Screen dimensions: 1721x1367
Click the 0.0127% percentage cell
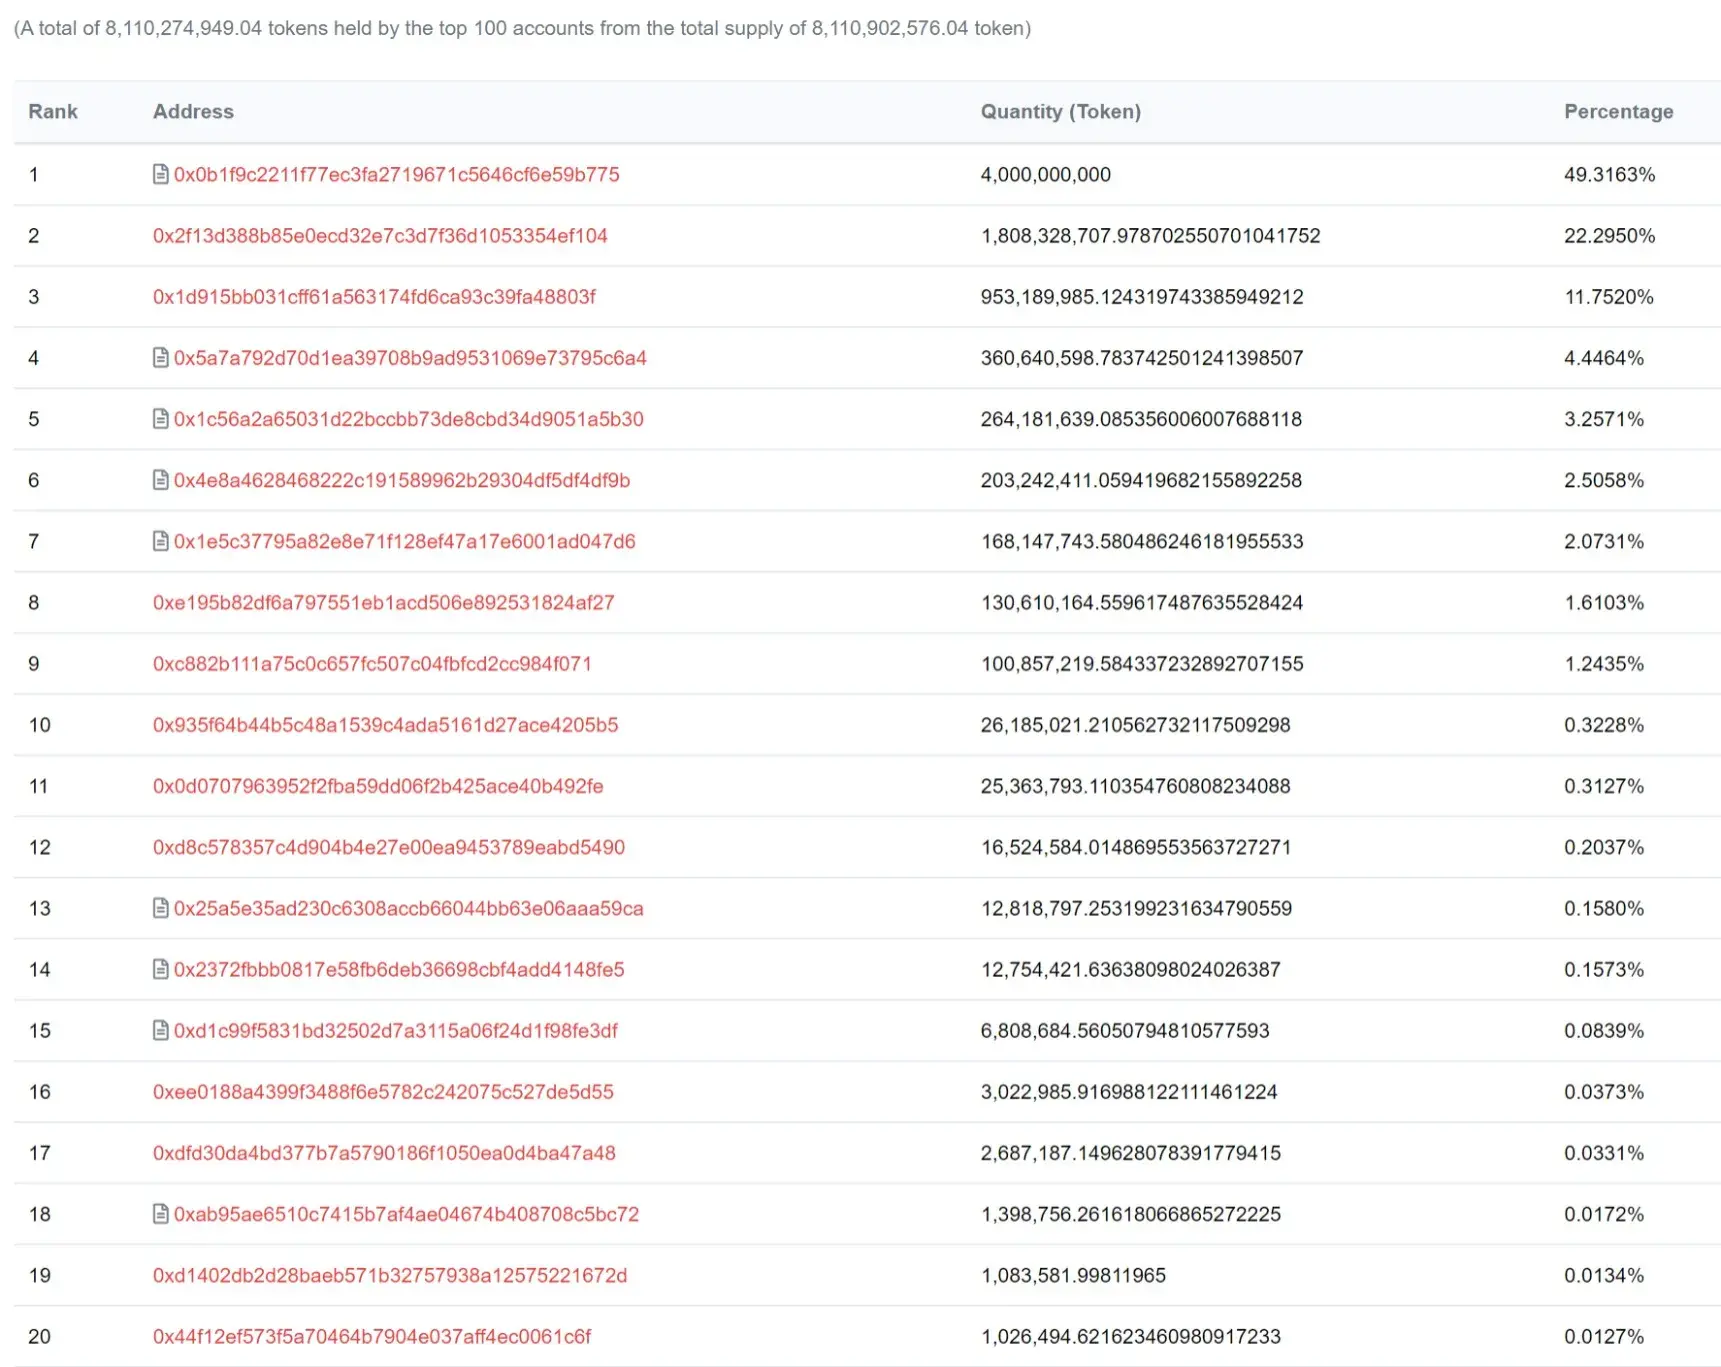tap(1604, 1336)
